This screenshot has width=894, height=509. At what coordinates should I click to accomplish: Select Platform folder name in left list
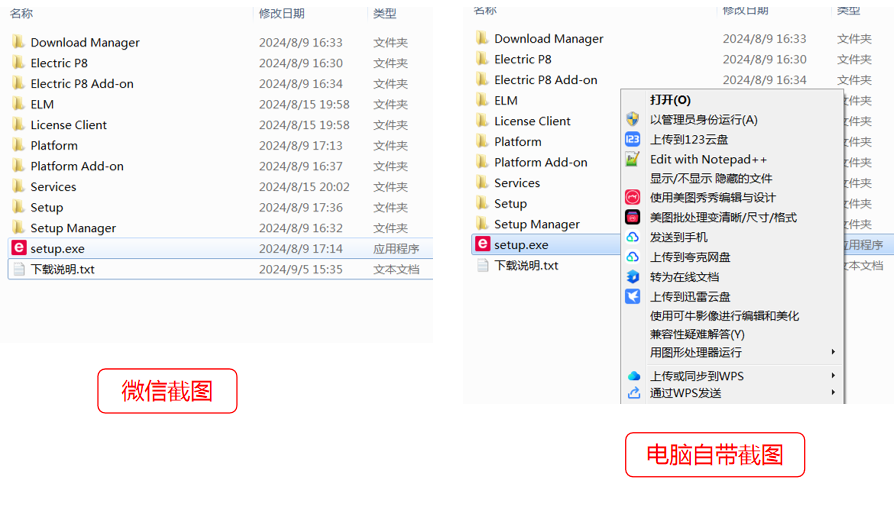click(x=54, y=145)
